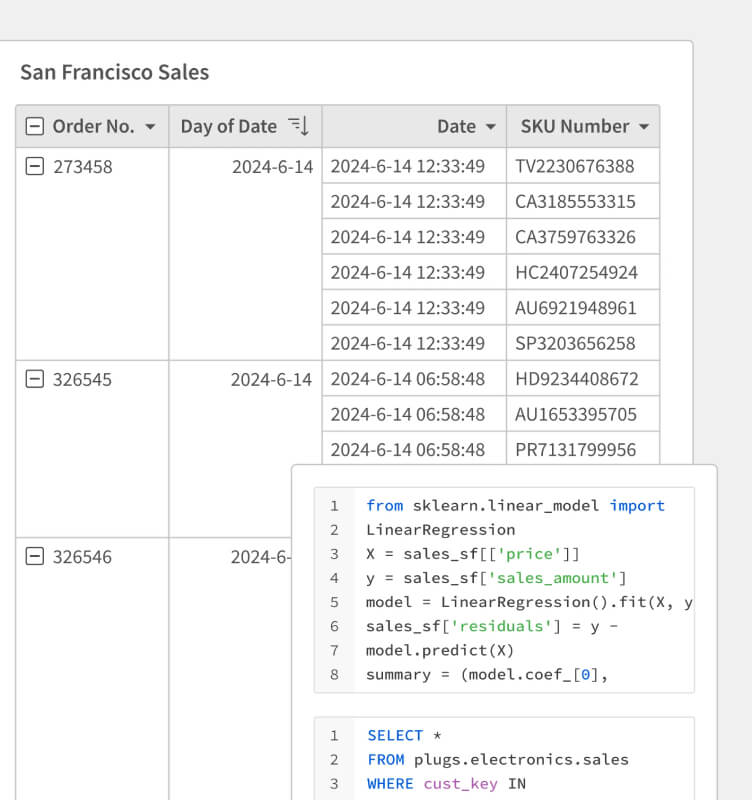Click the summary = (model.coef_ line
Screen dimensions: 752x800
487,674
